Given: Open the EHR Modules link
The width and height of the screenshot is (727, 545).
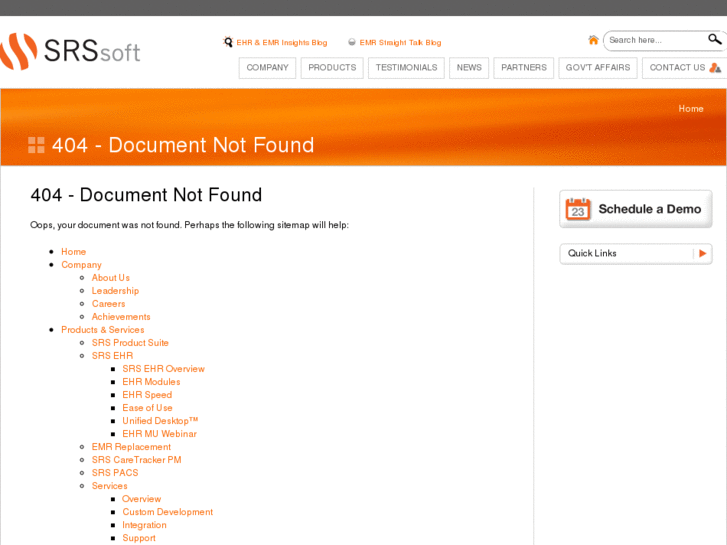Looking at the screenshot, I should pyautogui.click(x=151, y=381).
